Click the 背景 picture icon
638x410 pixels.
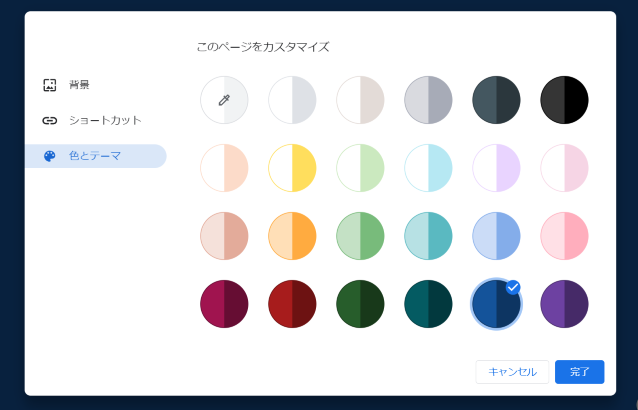50,85
